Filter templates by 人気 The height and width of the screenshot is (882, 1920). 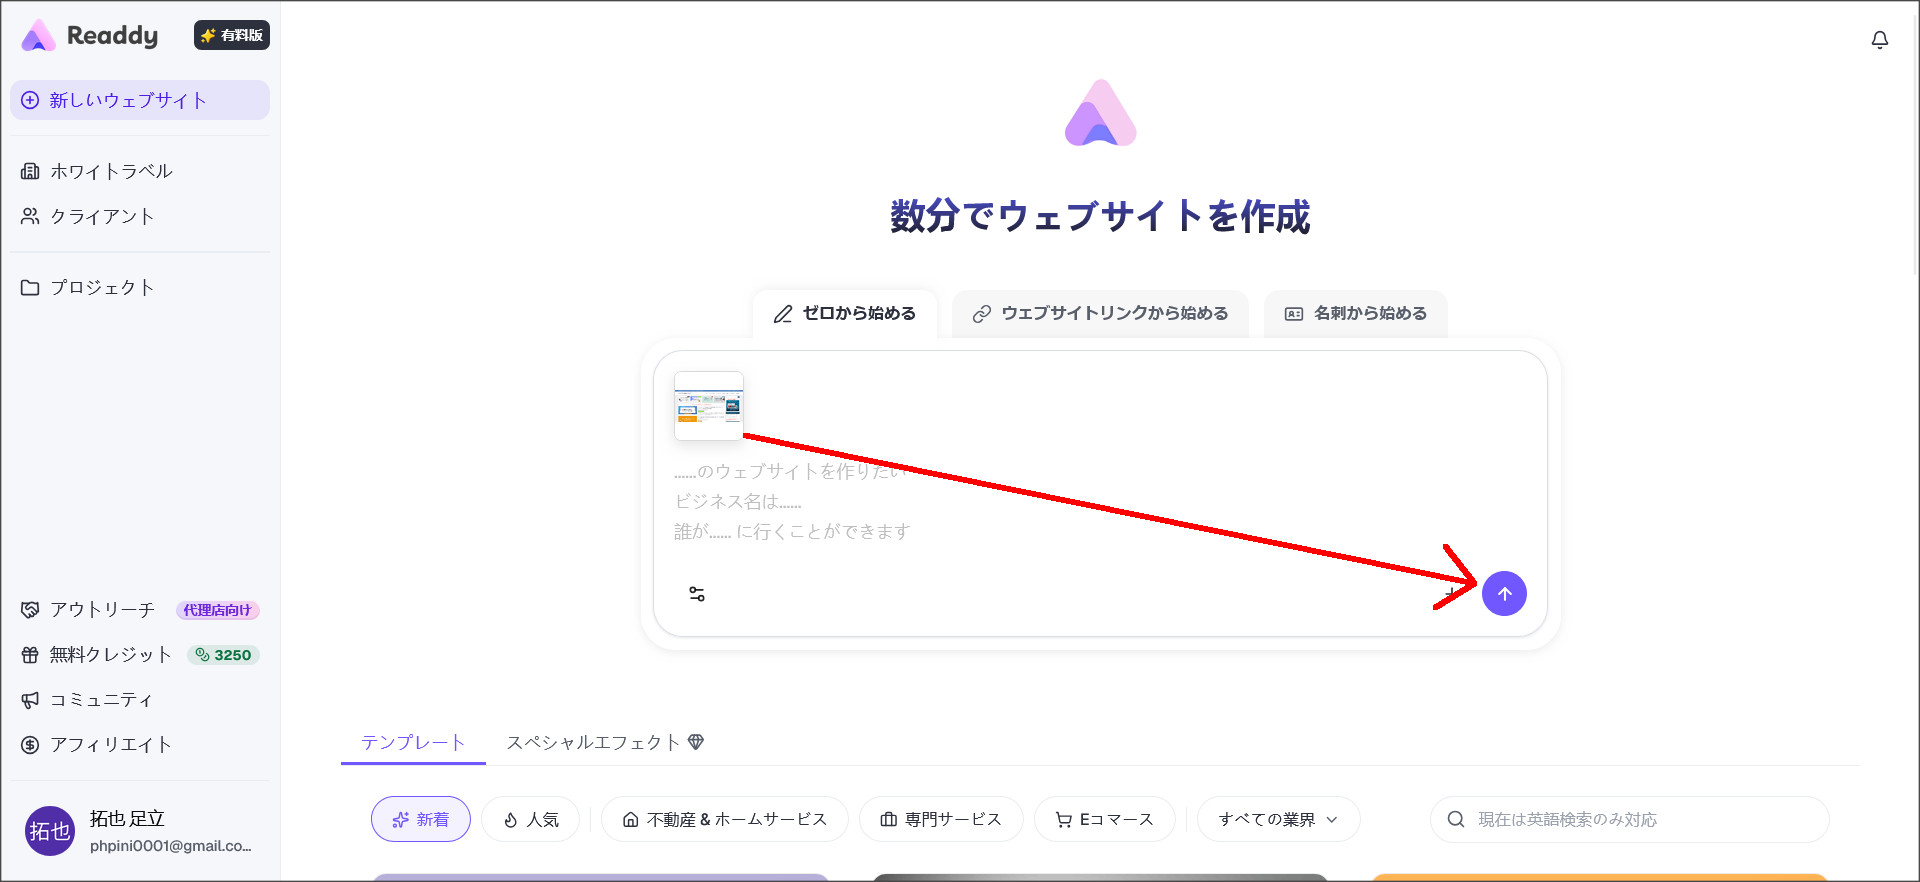(x=531, y=819)
